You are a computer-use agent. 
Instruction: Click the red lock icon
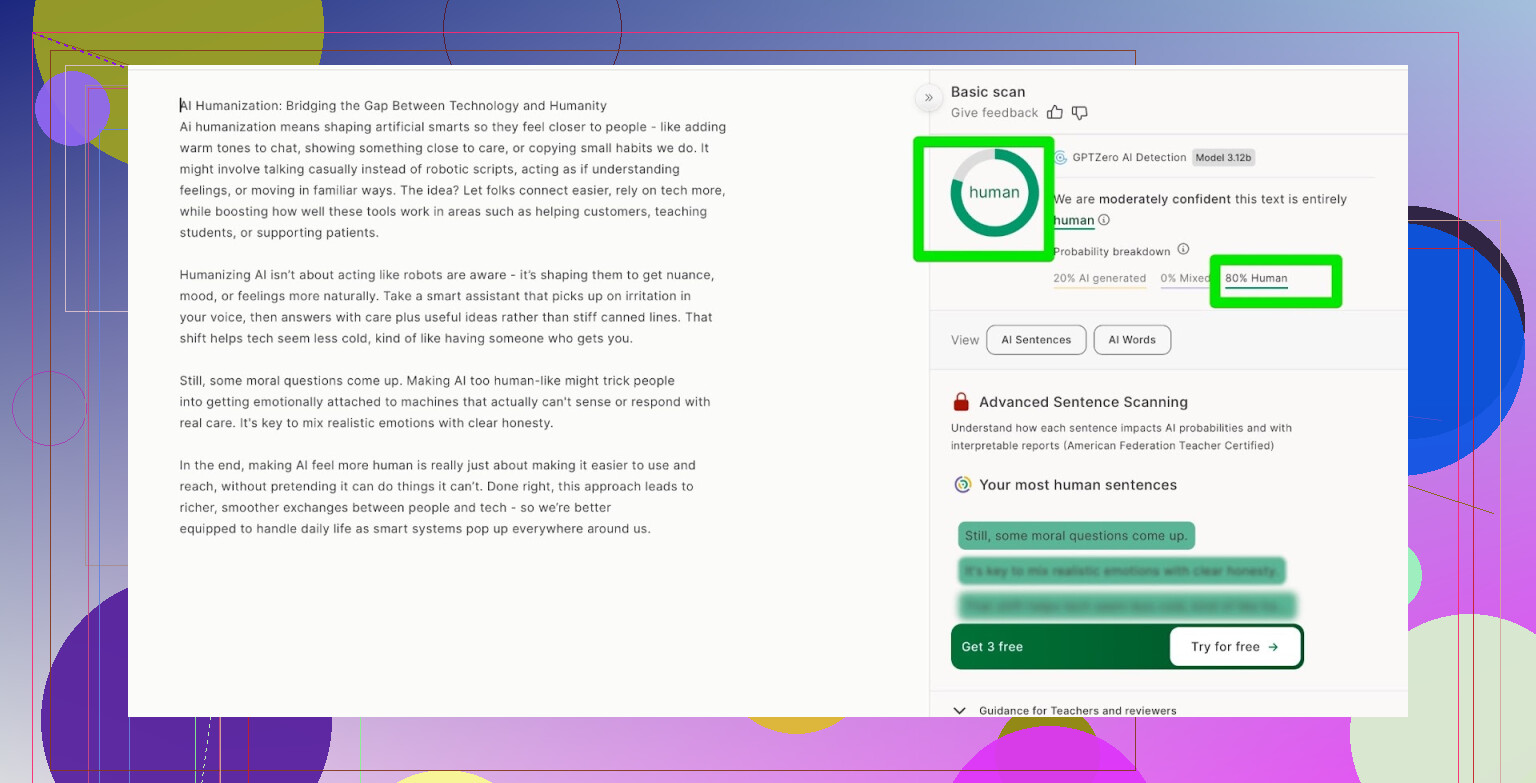click(x=961, y=402)
